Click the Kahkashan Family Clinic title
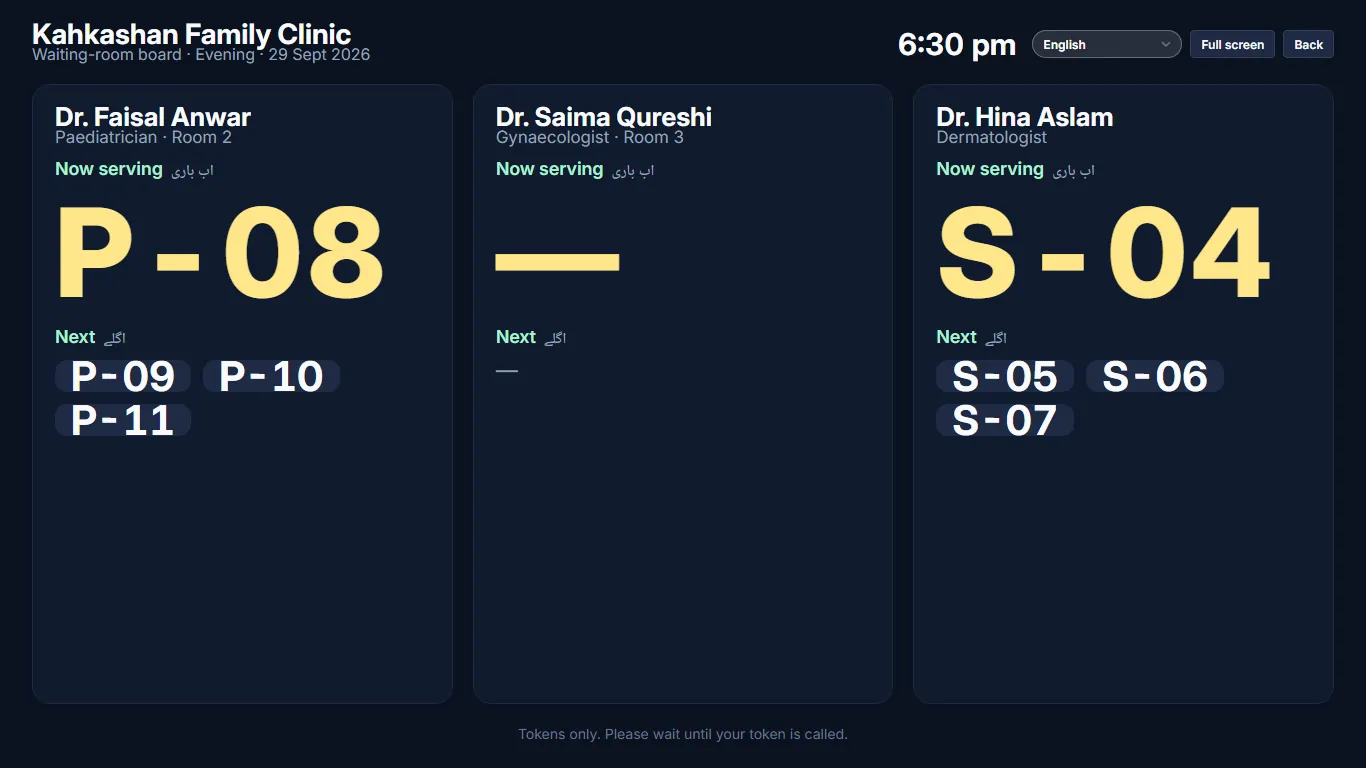 pyautogui.click(x=192, y=35)
